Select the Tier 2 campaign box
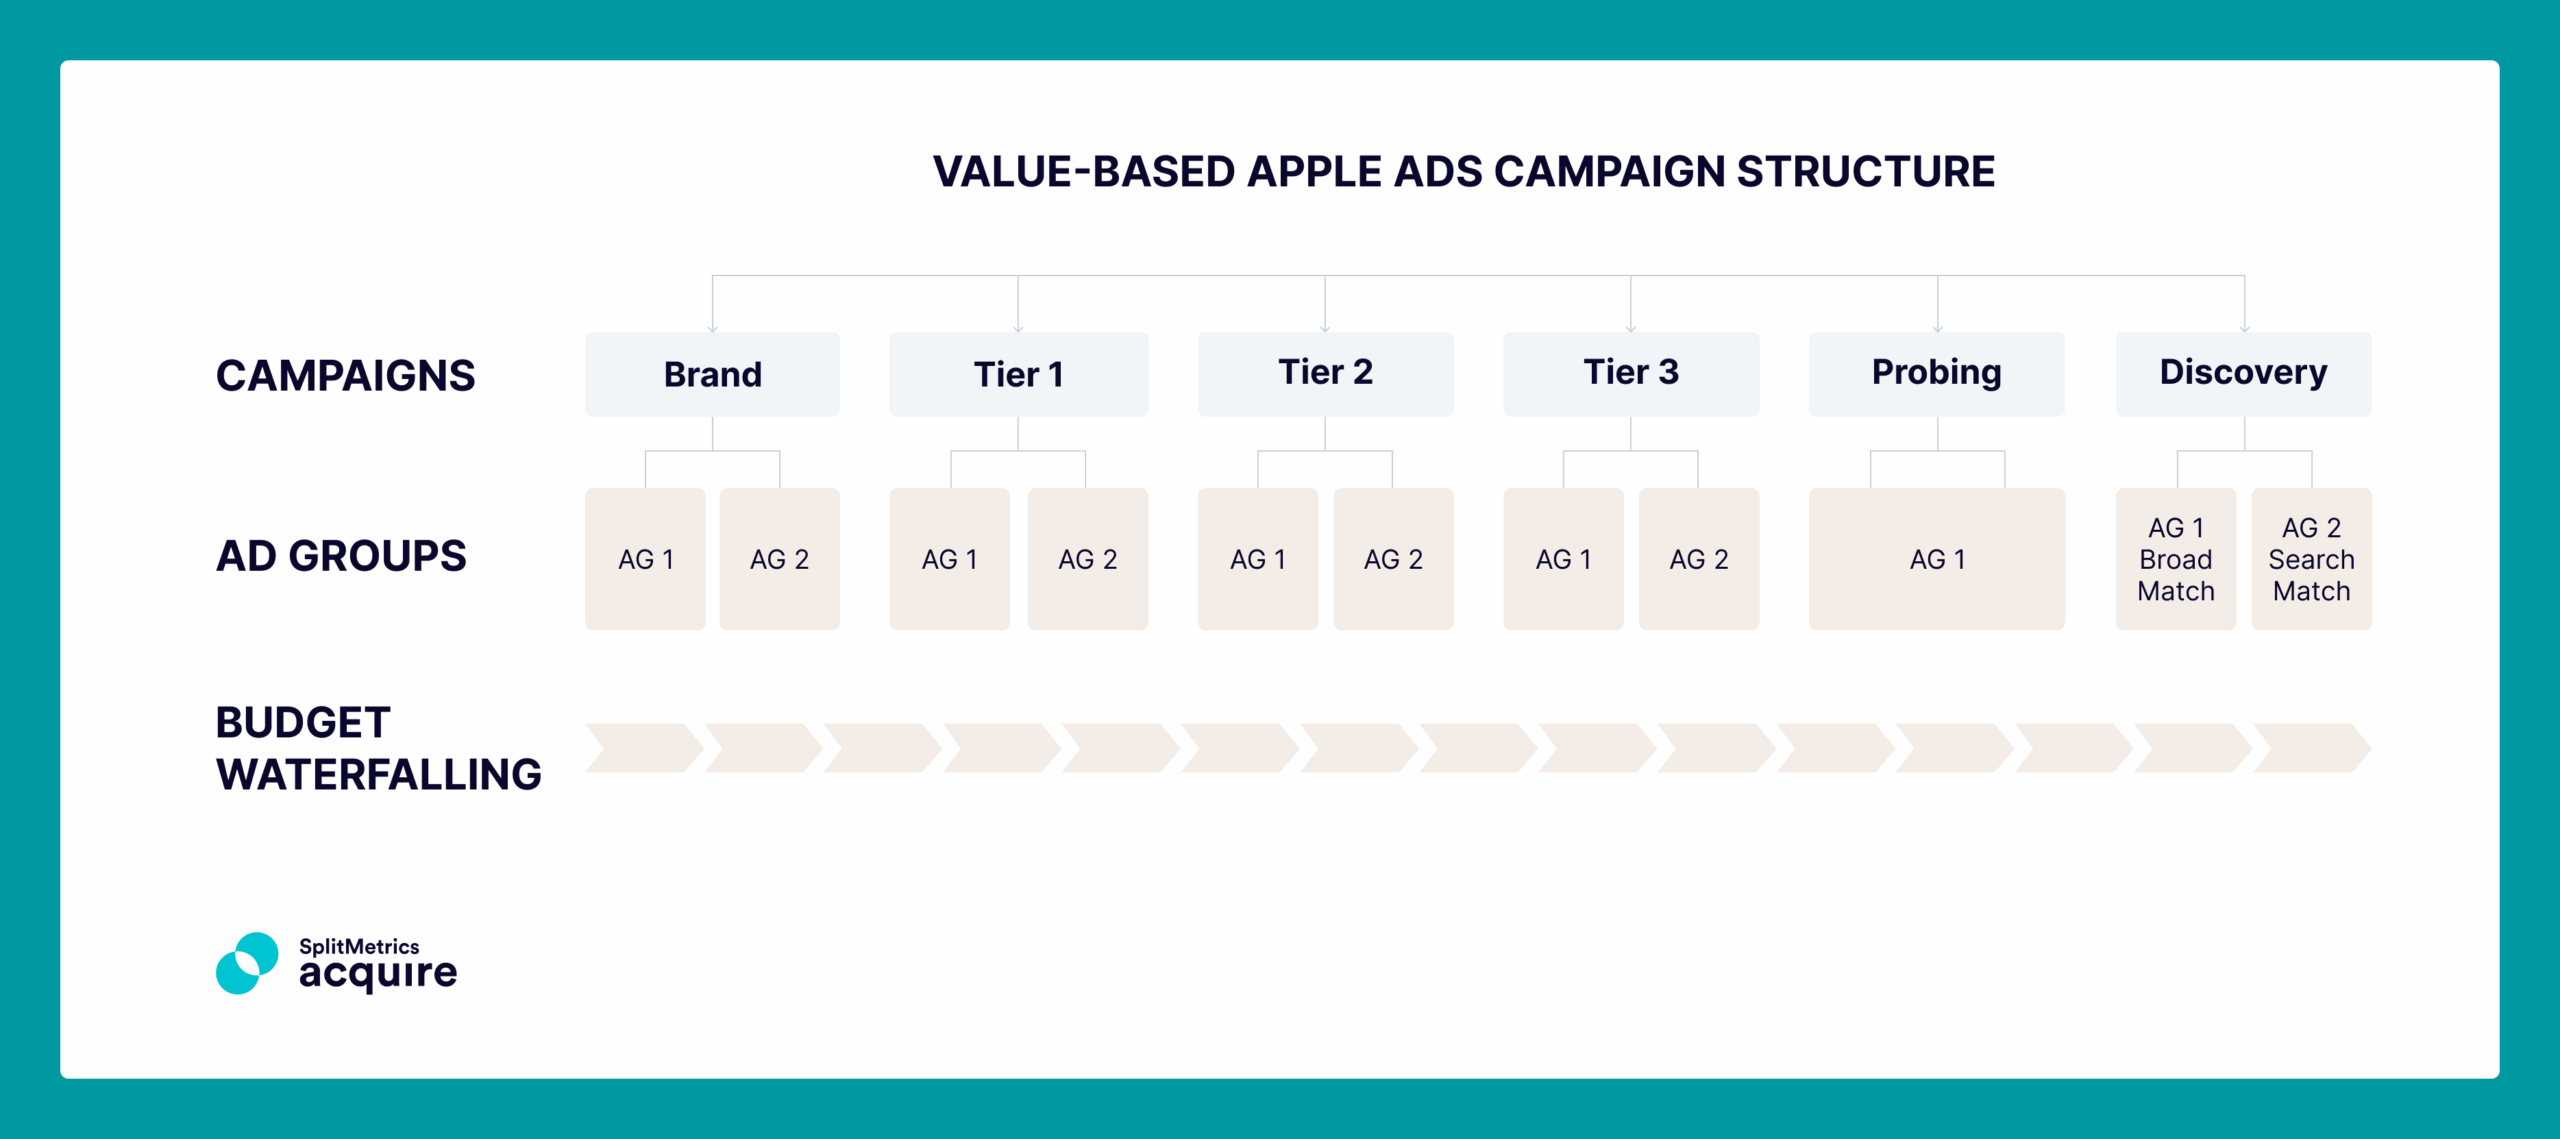Screen dimensions: 2560x1139 (x=1325, y=374)
